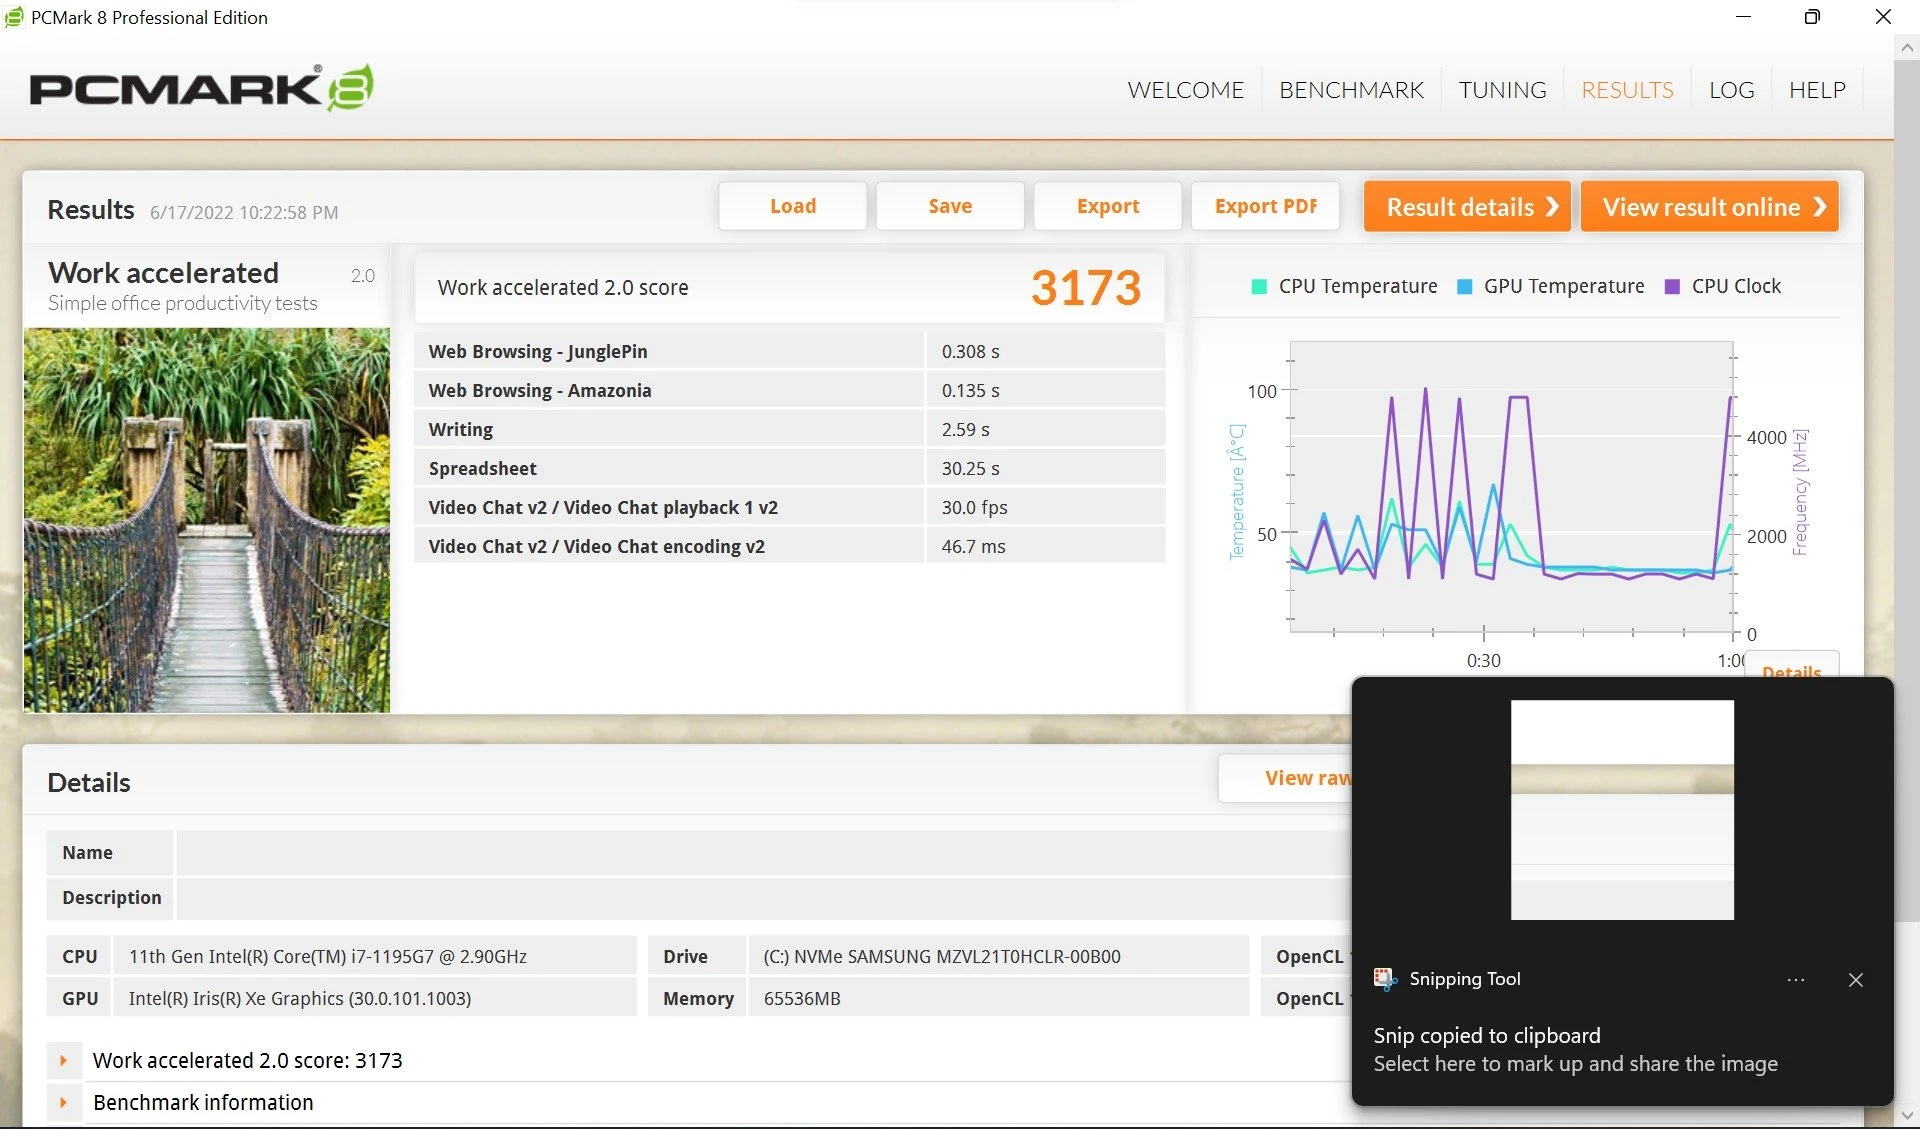Viewport: 1920px width, 1129px height.
Task: Click the scroll down arrow of page scrollbar
Action: click(x=1907, y=1115)
